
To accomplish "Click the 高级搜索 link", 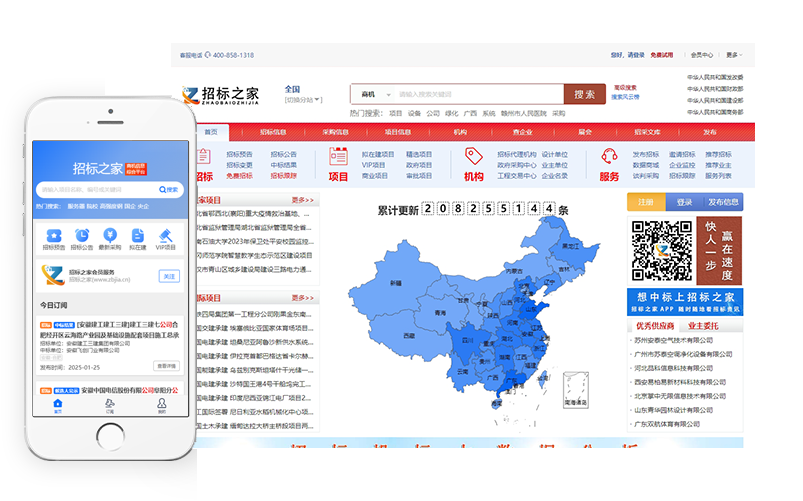I will pyautogui.click(x=625, y=88).
